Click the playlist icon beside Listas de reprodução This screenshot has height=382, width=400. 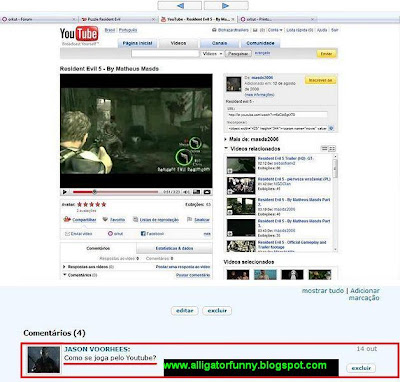(135, 219)
